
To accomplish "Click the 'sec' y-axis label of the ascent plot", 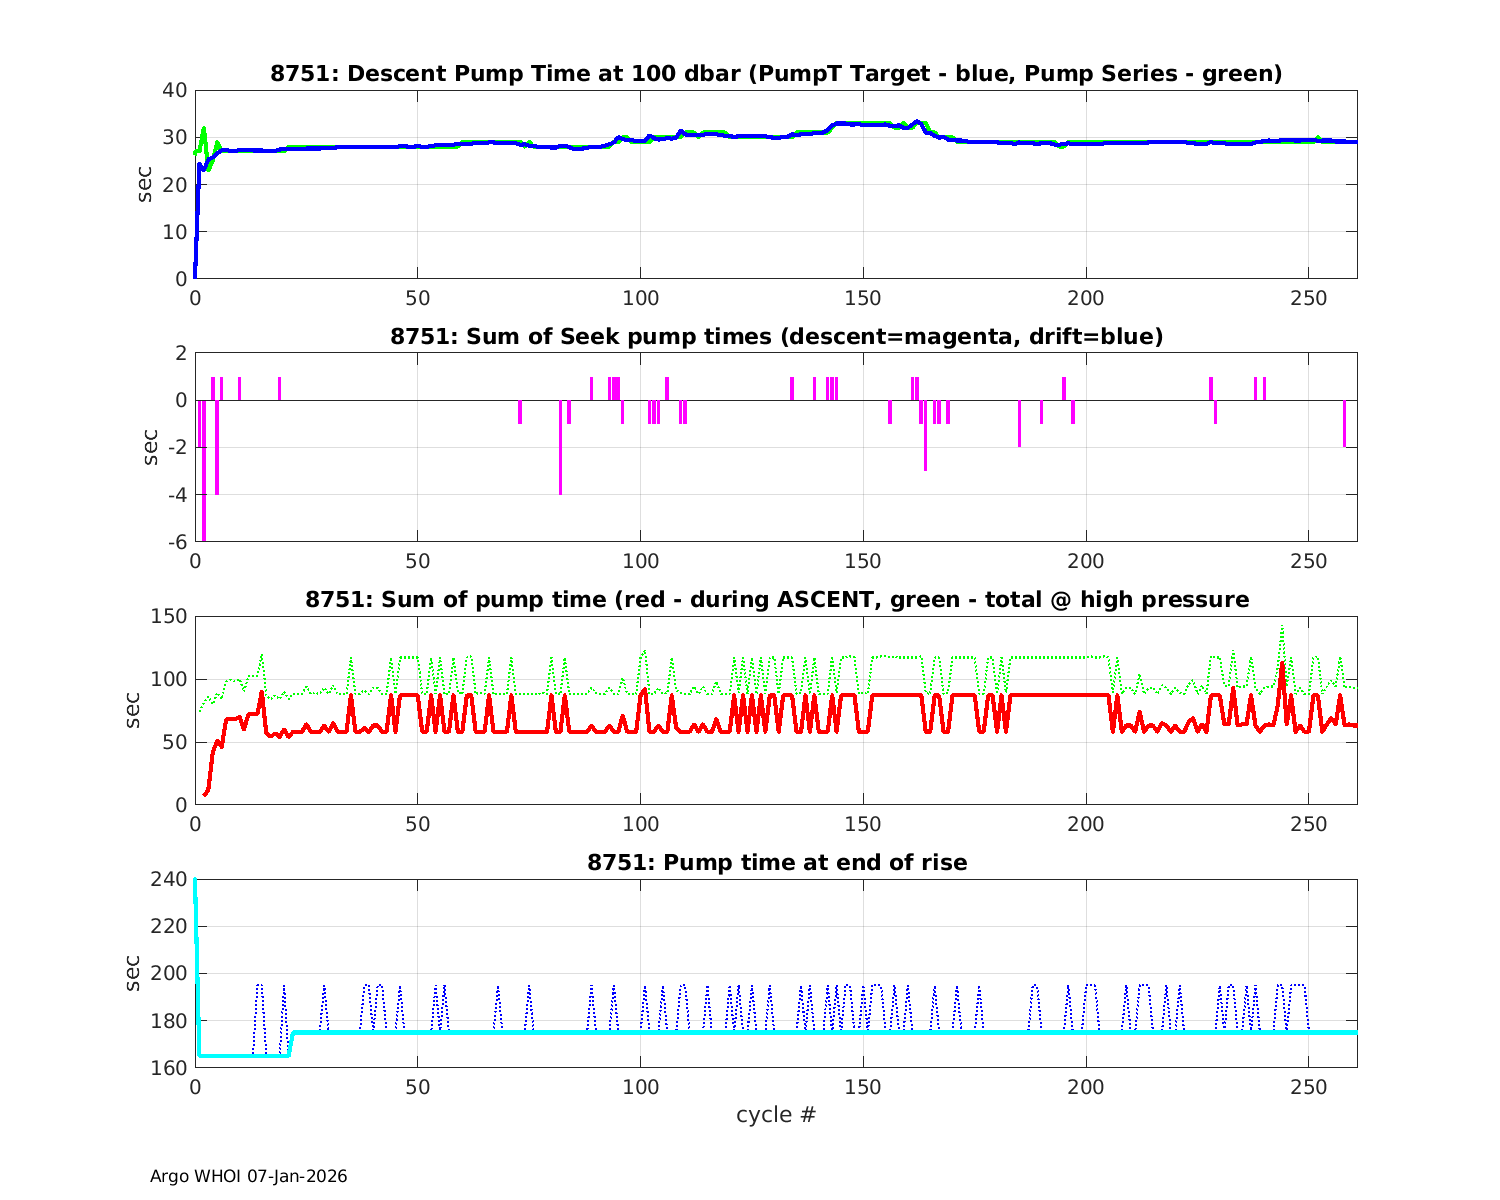I will tap(133, 710).
